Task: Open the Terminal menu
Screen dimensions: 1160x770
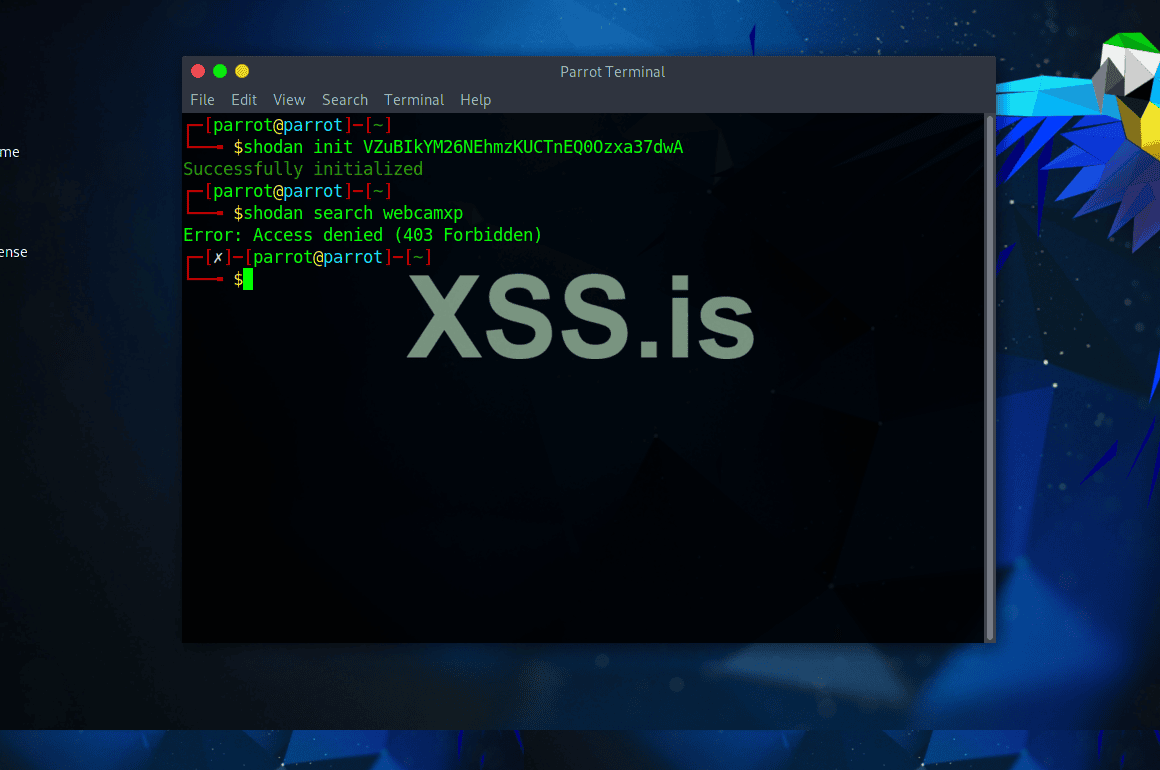Action: (414, 100)
